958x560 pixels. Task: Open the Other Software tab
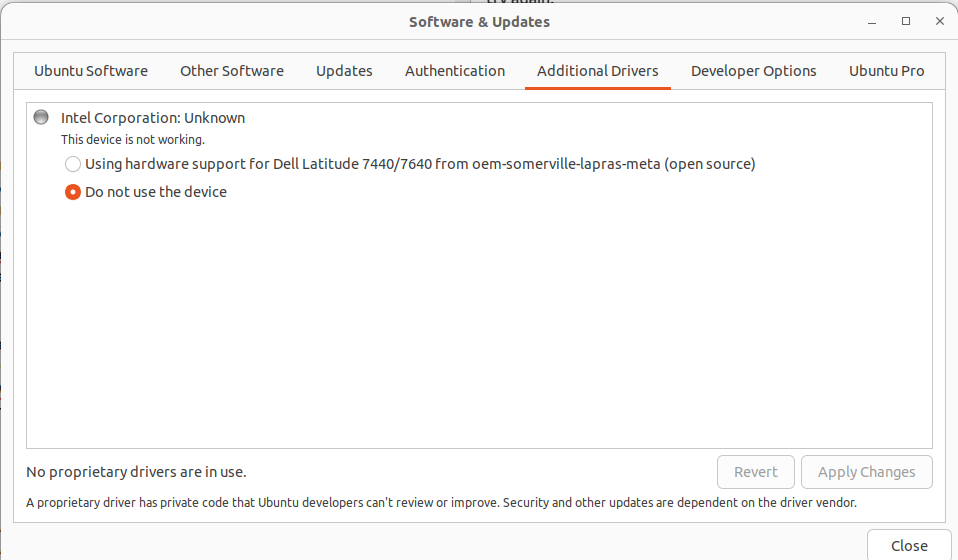tap(232, 71)
